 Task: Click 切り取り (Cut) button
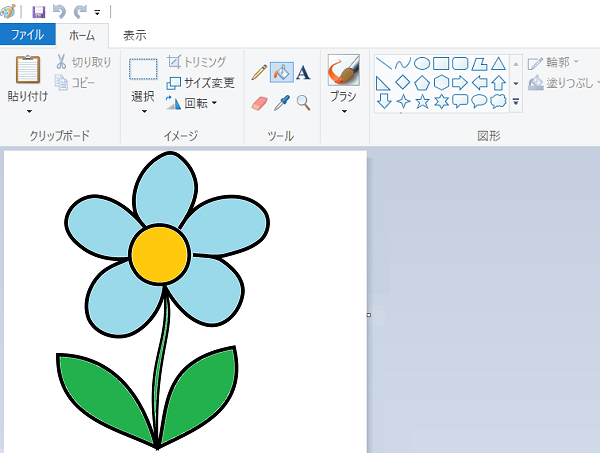[x=83, y=62]
